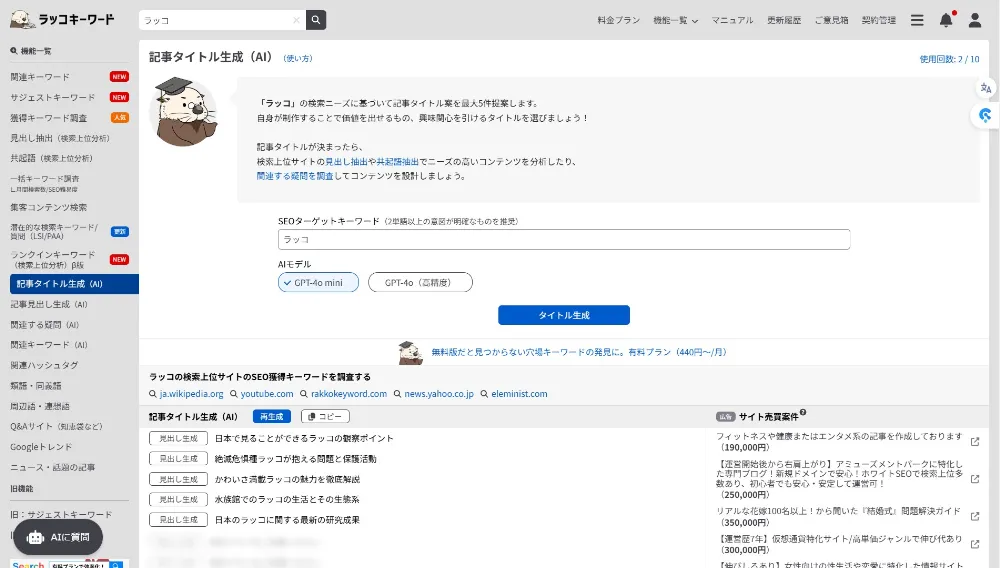Generate headings for 絶滅危惧種ラッコ title
The width and height of the screenshot is (1000, 568).
[x=179, y=459]
